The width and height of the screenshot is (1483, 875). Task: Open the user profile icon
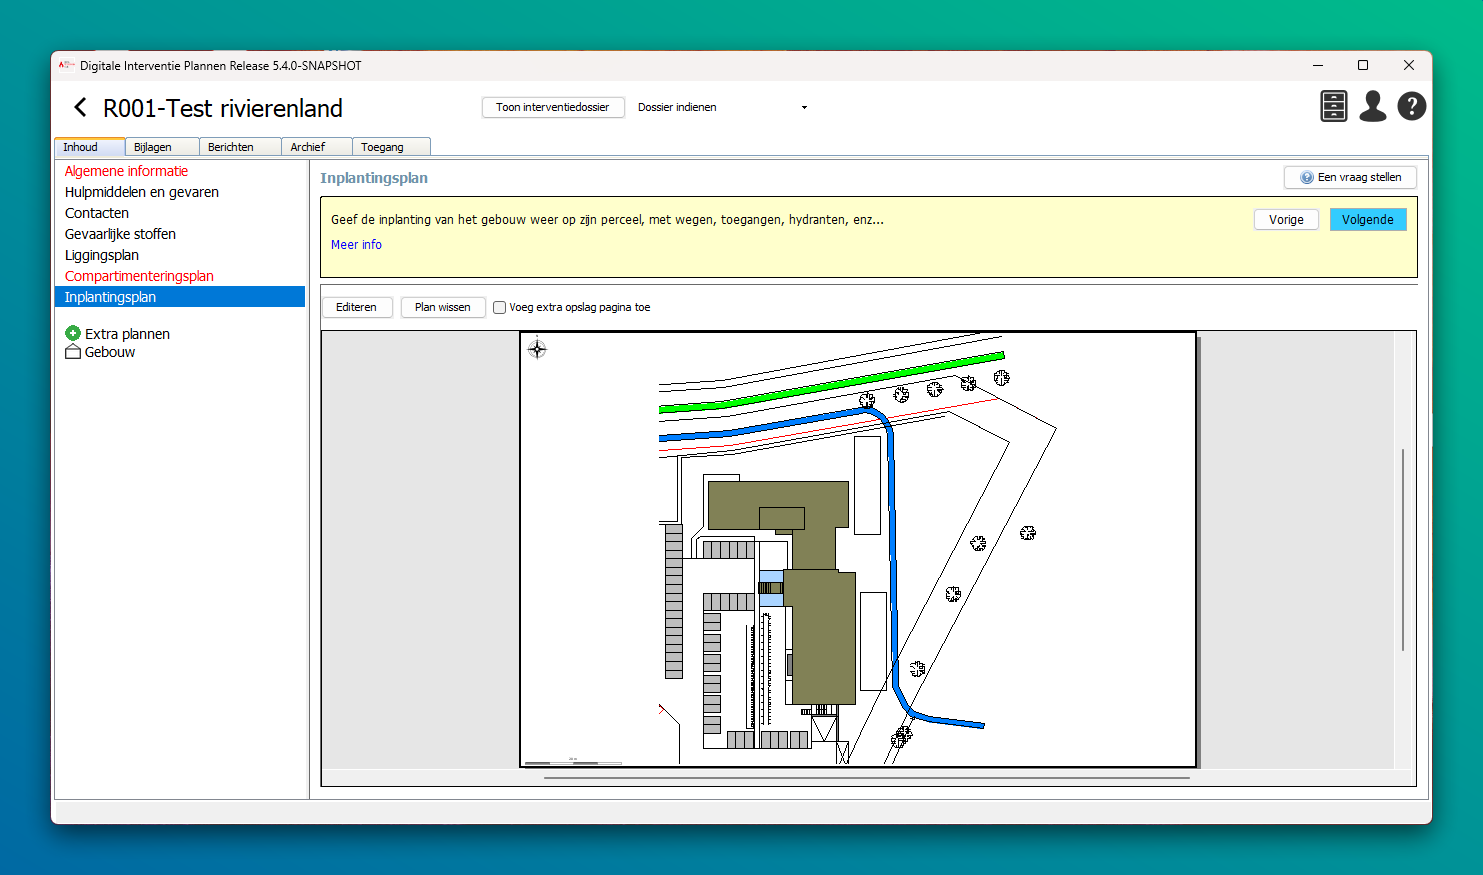[1373, 106]
